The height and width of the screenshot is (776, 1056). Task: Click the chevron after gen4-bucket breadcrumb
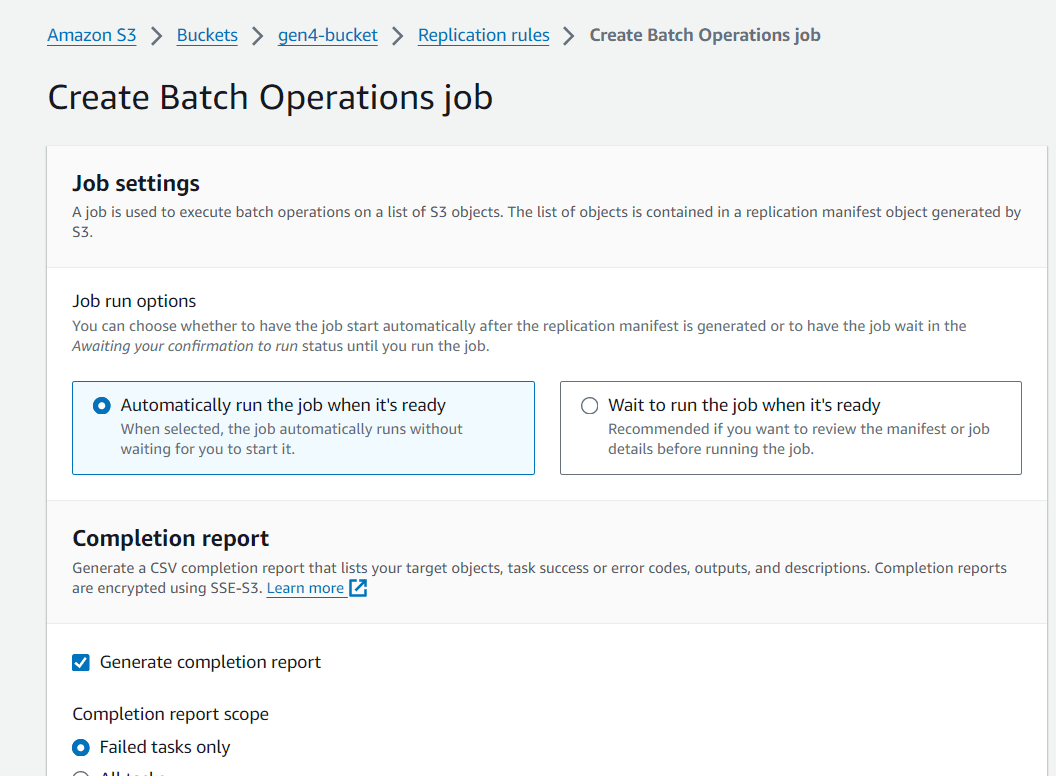[x=397, y=36]
